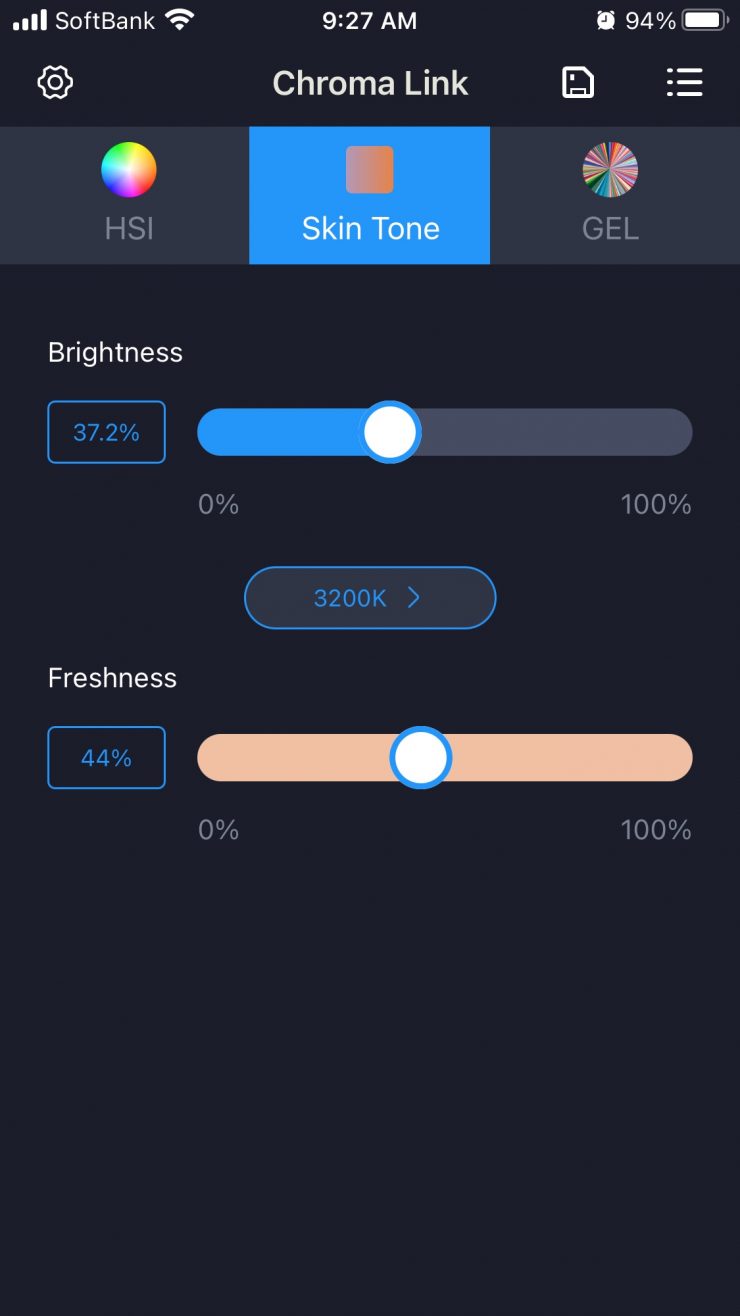Tap the GEL multicolor wheel icon
This screenshot has width=740, height=1316.
pyautogui.click(x=610, y=170)
